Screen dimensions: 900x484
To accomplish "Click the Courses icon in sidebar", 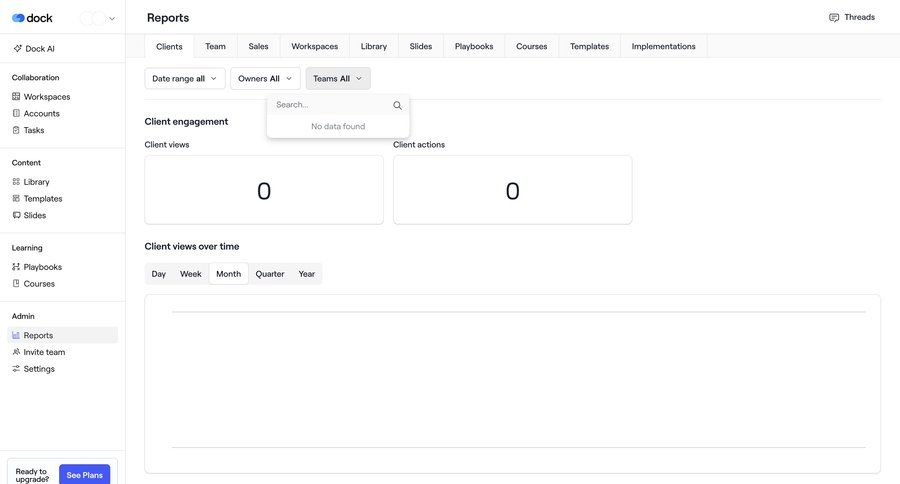I will pyautogui.click(x=16, y=283).
